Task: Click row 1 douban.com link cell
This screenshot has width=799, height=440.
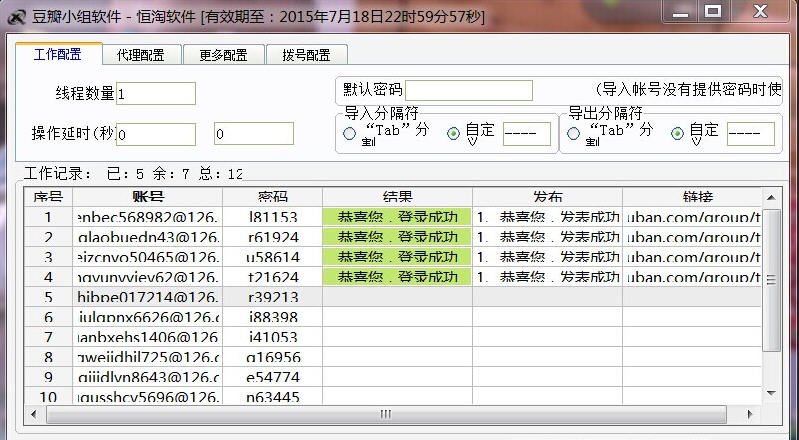Action: 692,217
